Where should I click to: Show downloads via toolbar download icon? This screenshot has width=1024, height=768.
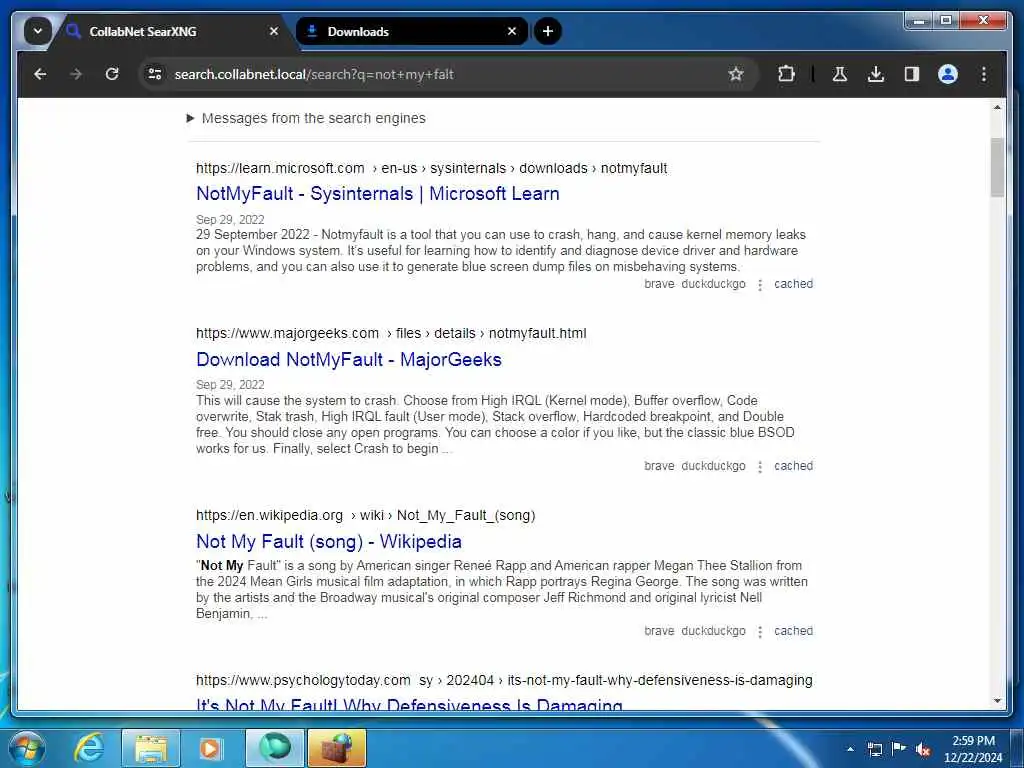876,74
